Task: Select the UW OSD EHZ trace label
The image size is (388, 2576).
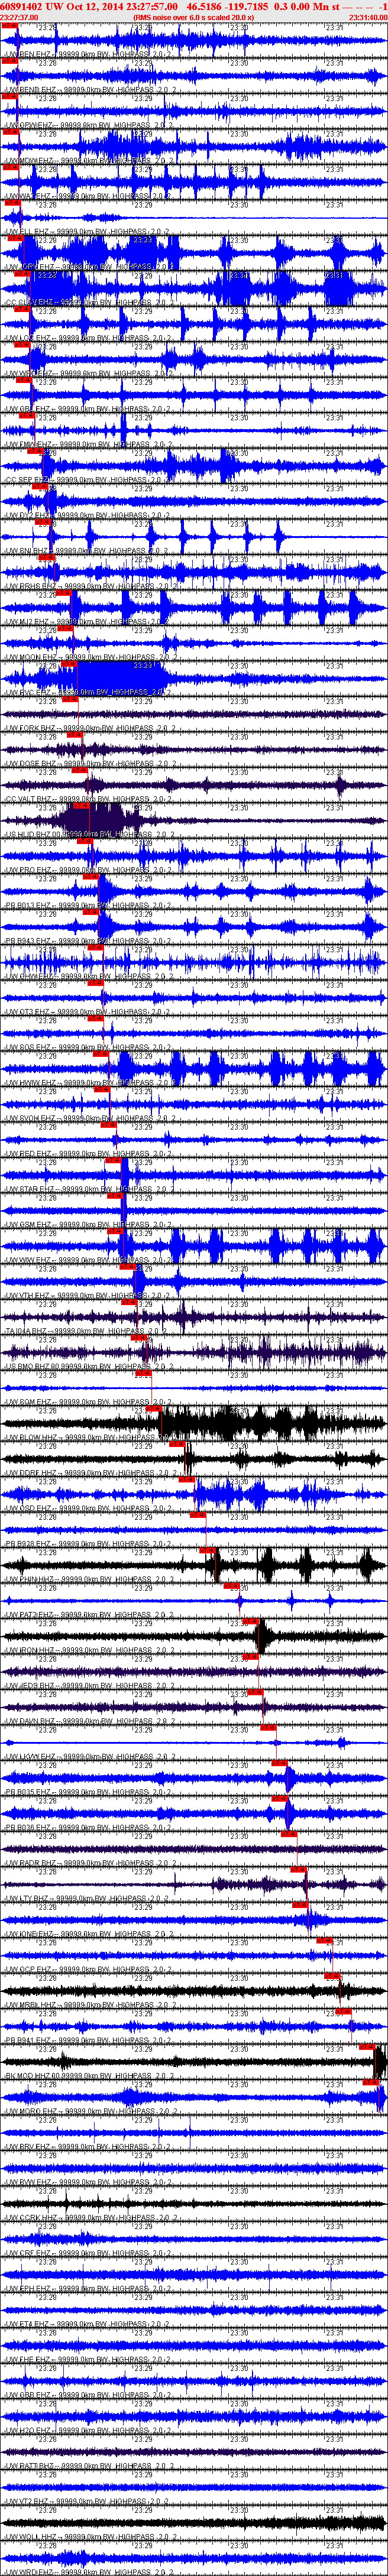Action: coord(88,1508)
